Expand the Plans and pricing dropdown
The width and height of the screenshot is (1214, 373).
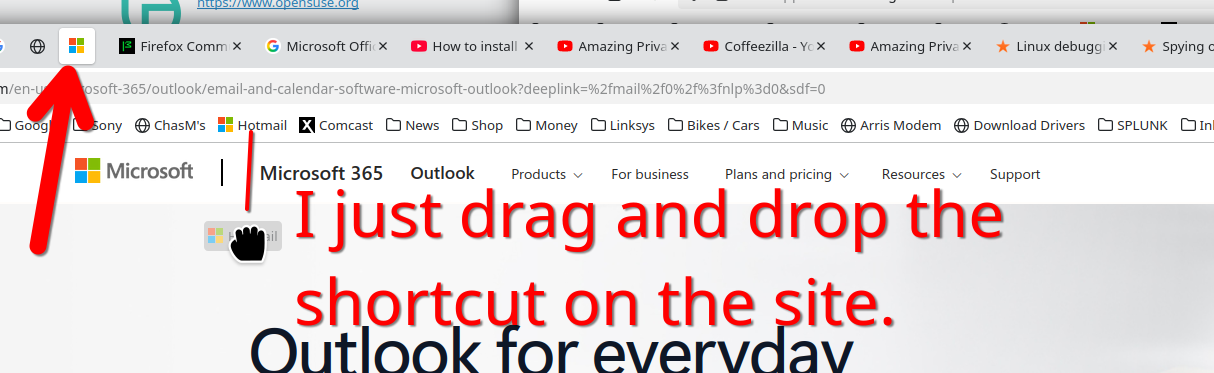(787, 174)
